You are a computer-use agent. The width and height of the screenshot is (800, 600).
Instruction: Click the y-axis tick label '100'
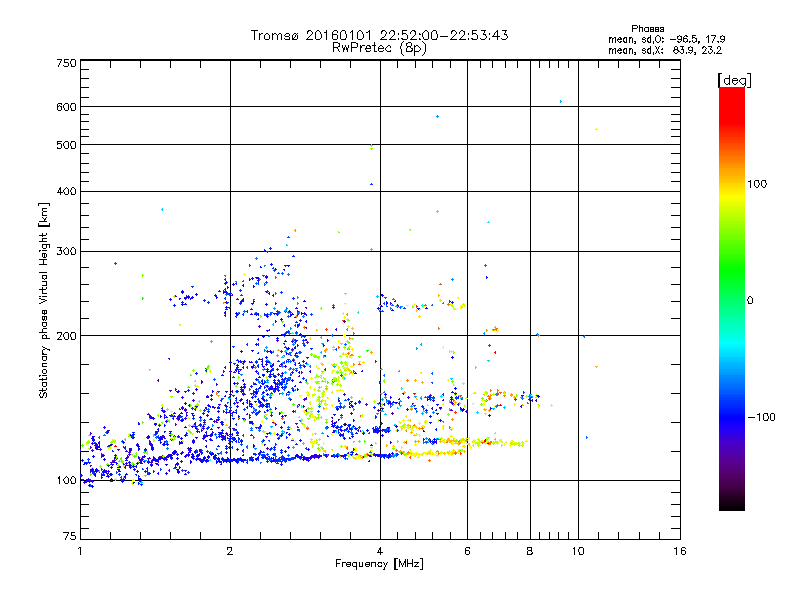[x=66, y=481]
